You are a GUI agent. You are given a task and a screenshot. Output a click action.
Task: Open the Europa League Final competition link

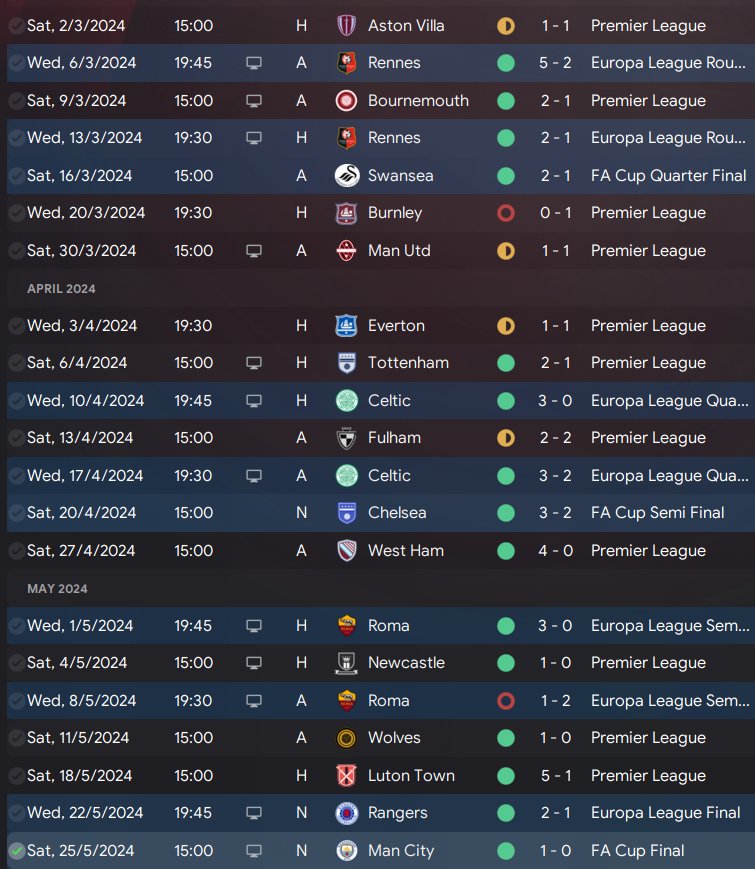click(665, 813)
